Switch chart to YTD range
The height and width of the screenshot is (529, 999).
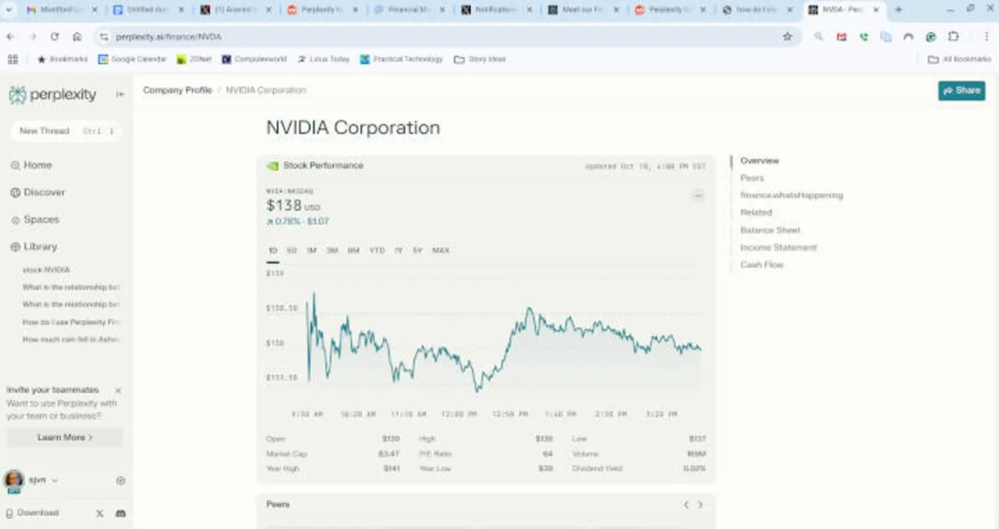[x=376, y=250]
